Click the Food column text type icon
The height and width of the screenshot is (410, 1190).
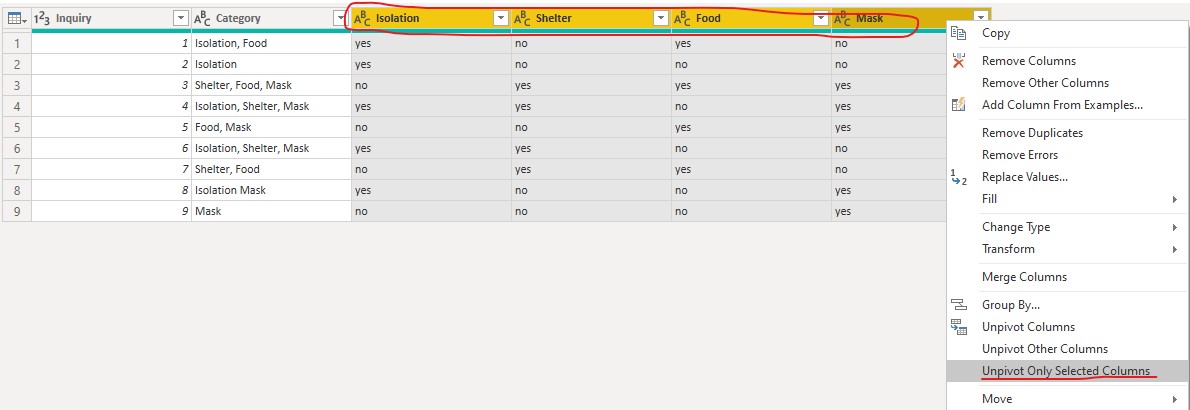[x=683, y=19]
